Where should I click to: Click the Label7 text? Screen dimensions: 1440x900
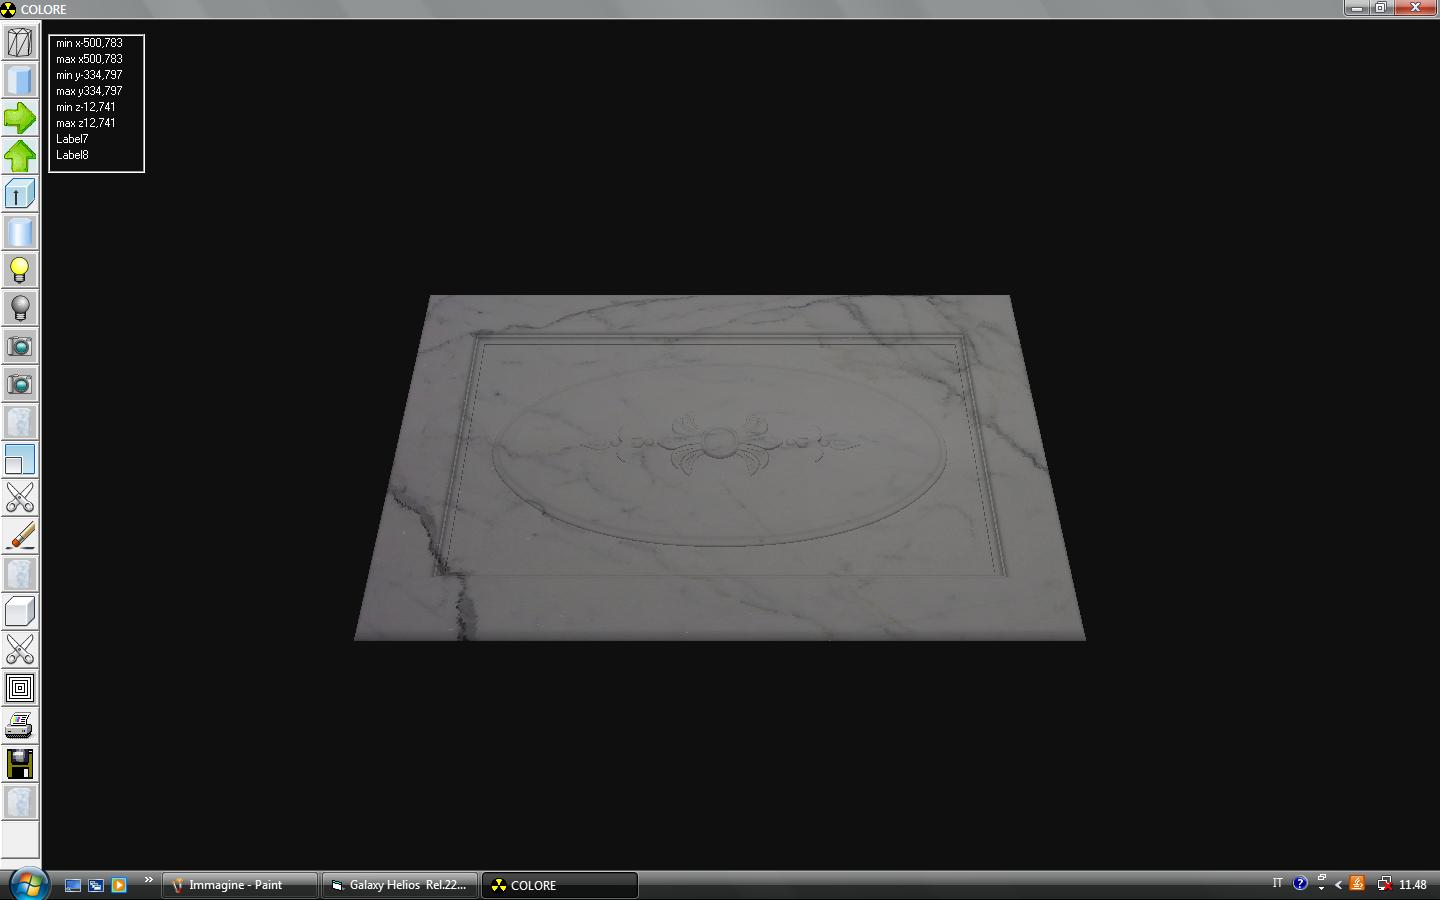pyautogui.click(x=72, y=139)
